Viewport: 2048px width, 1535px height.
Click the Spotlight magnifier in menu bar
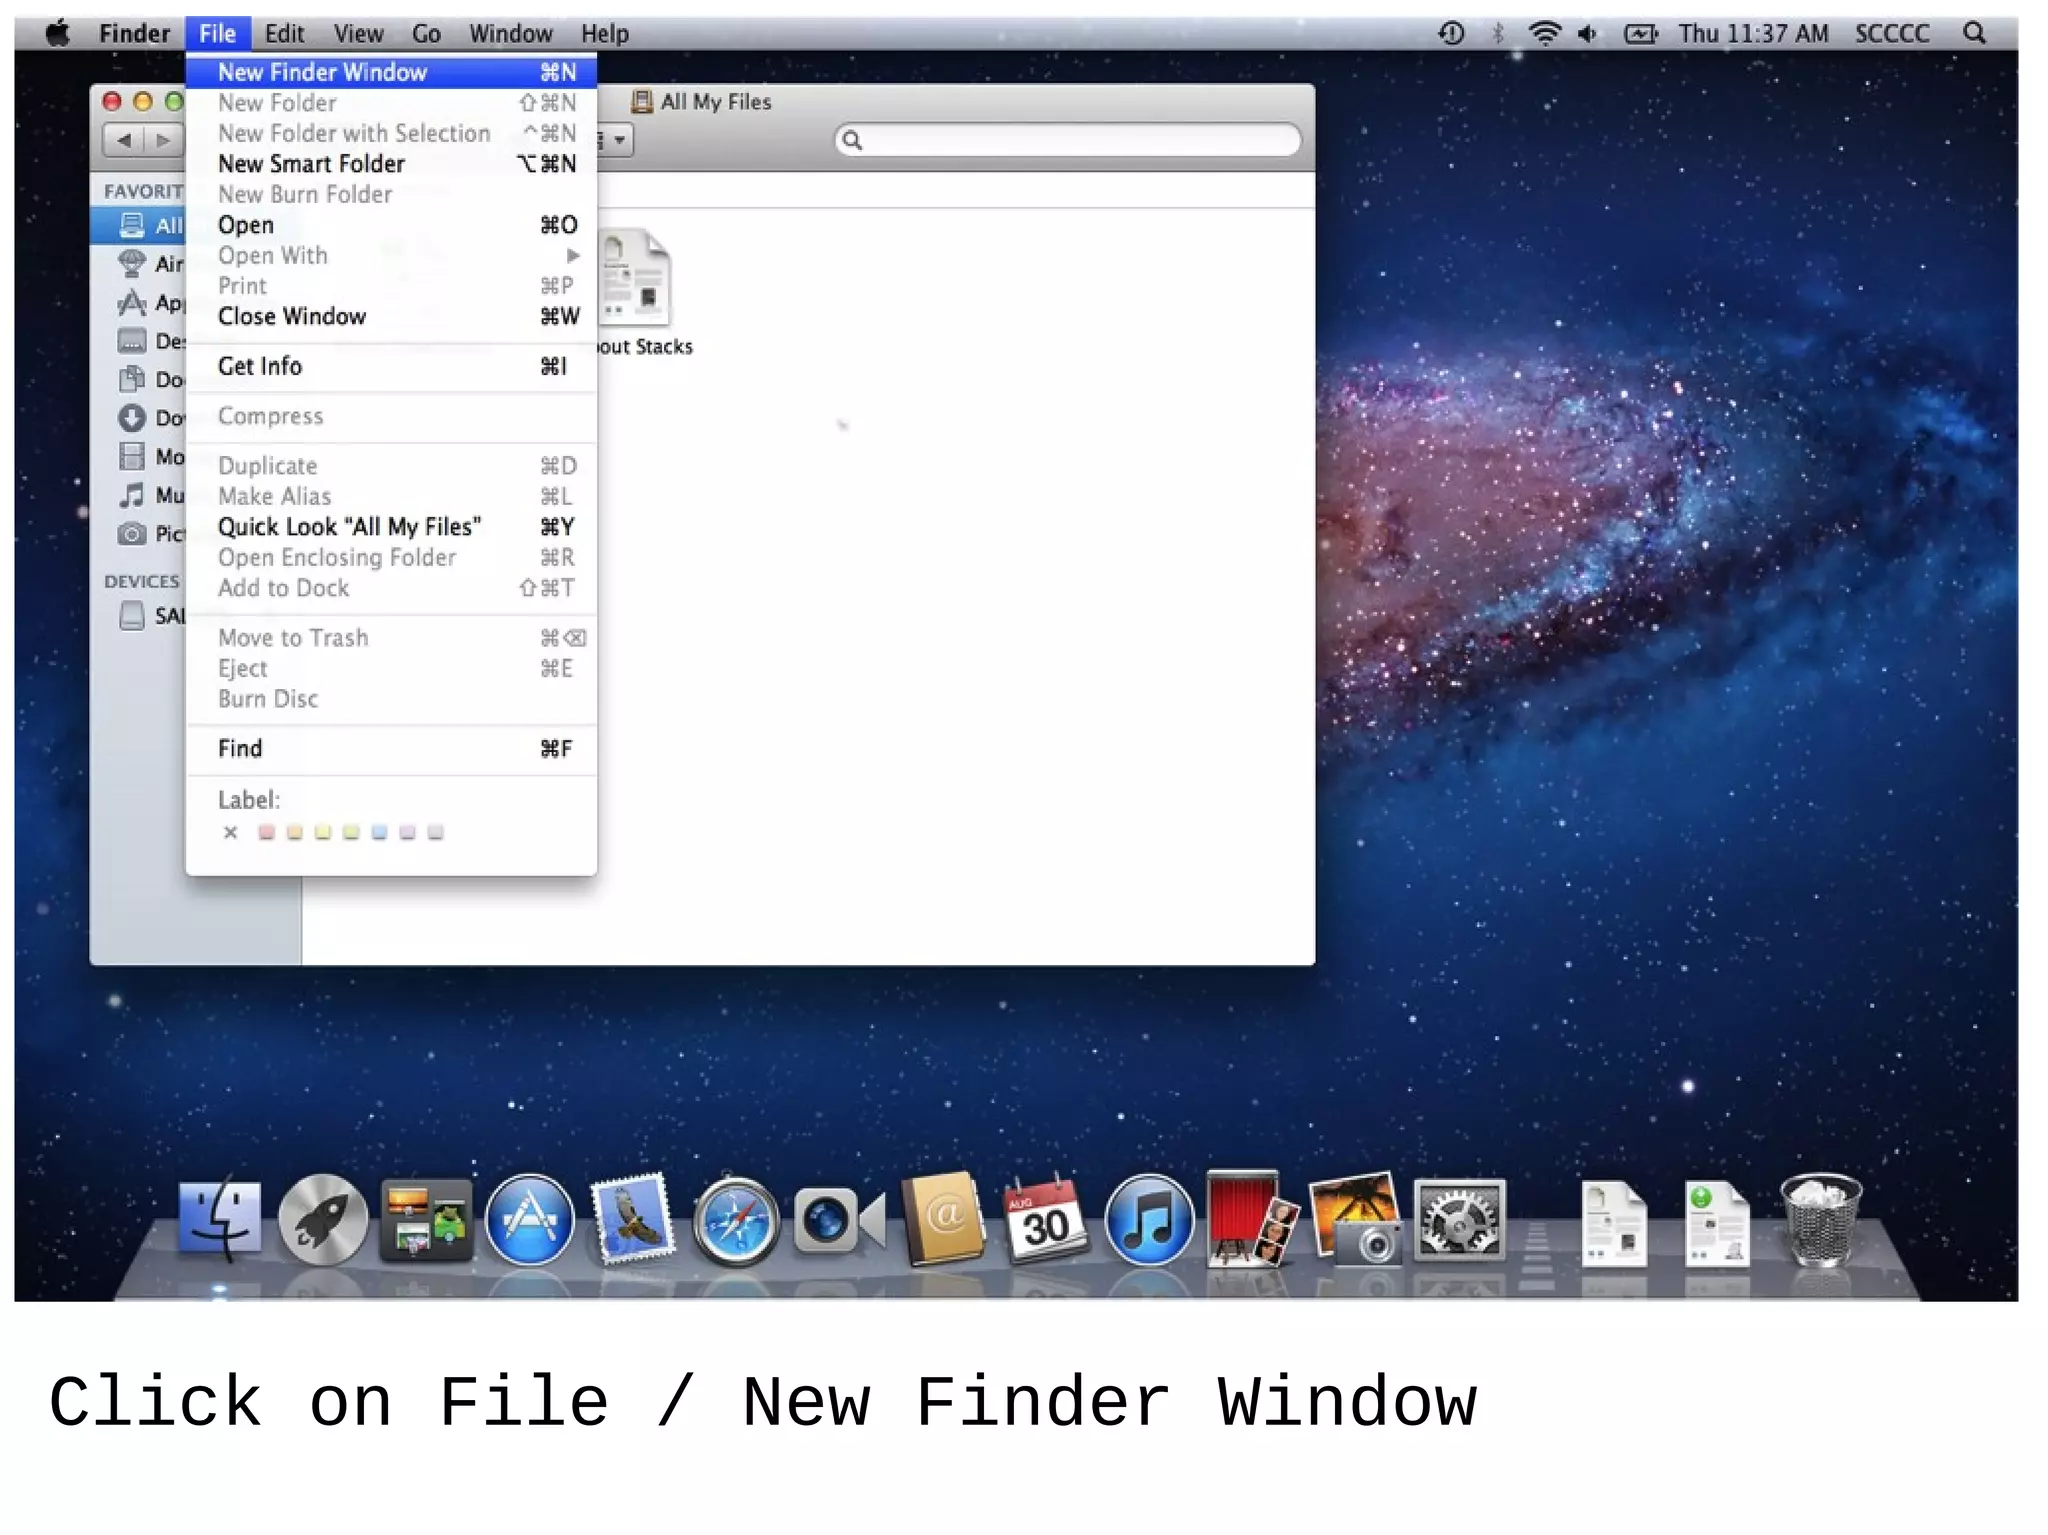(1974, 33)
